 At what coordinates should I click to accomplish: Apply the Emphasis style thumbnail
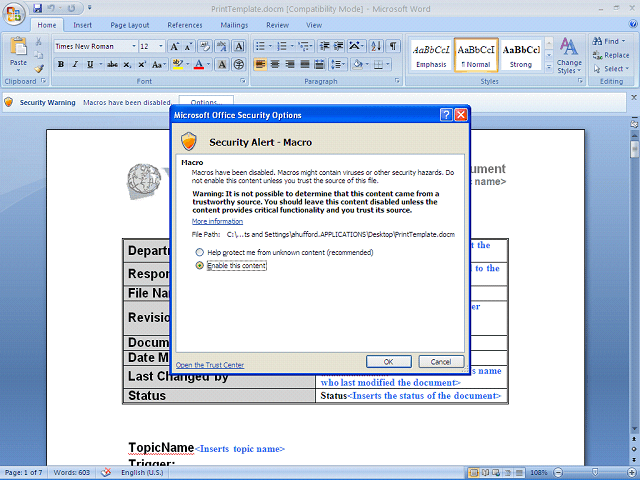431,56
